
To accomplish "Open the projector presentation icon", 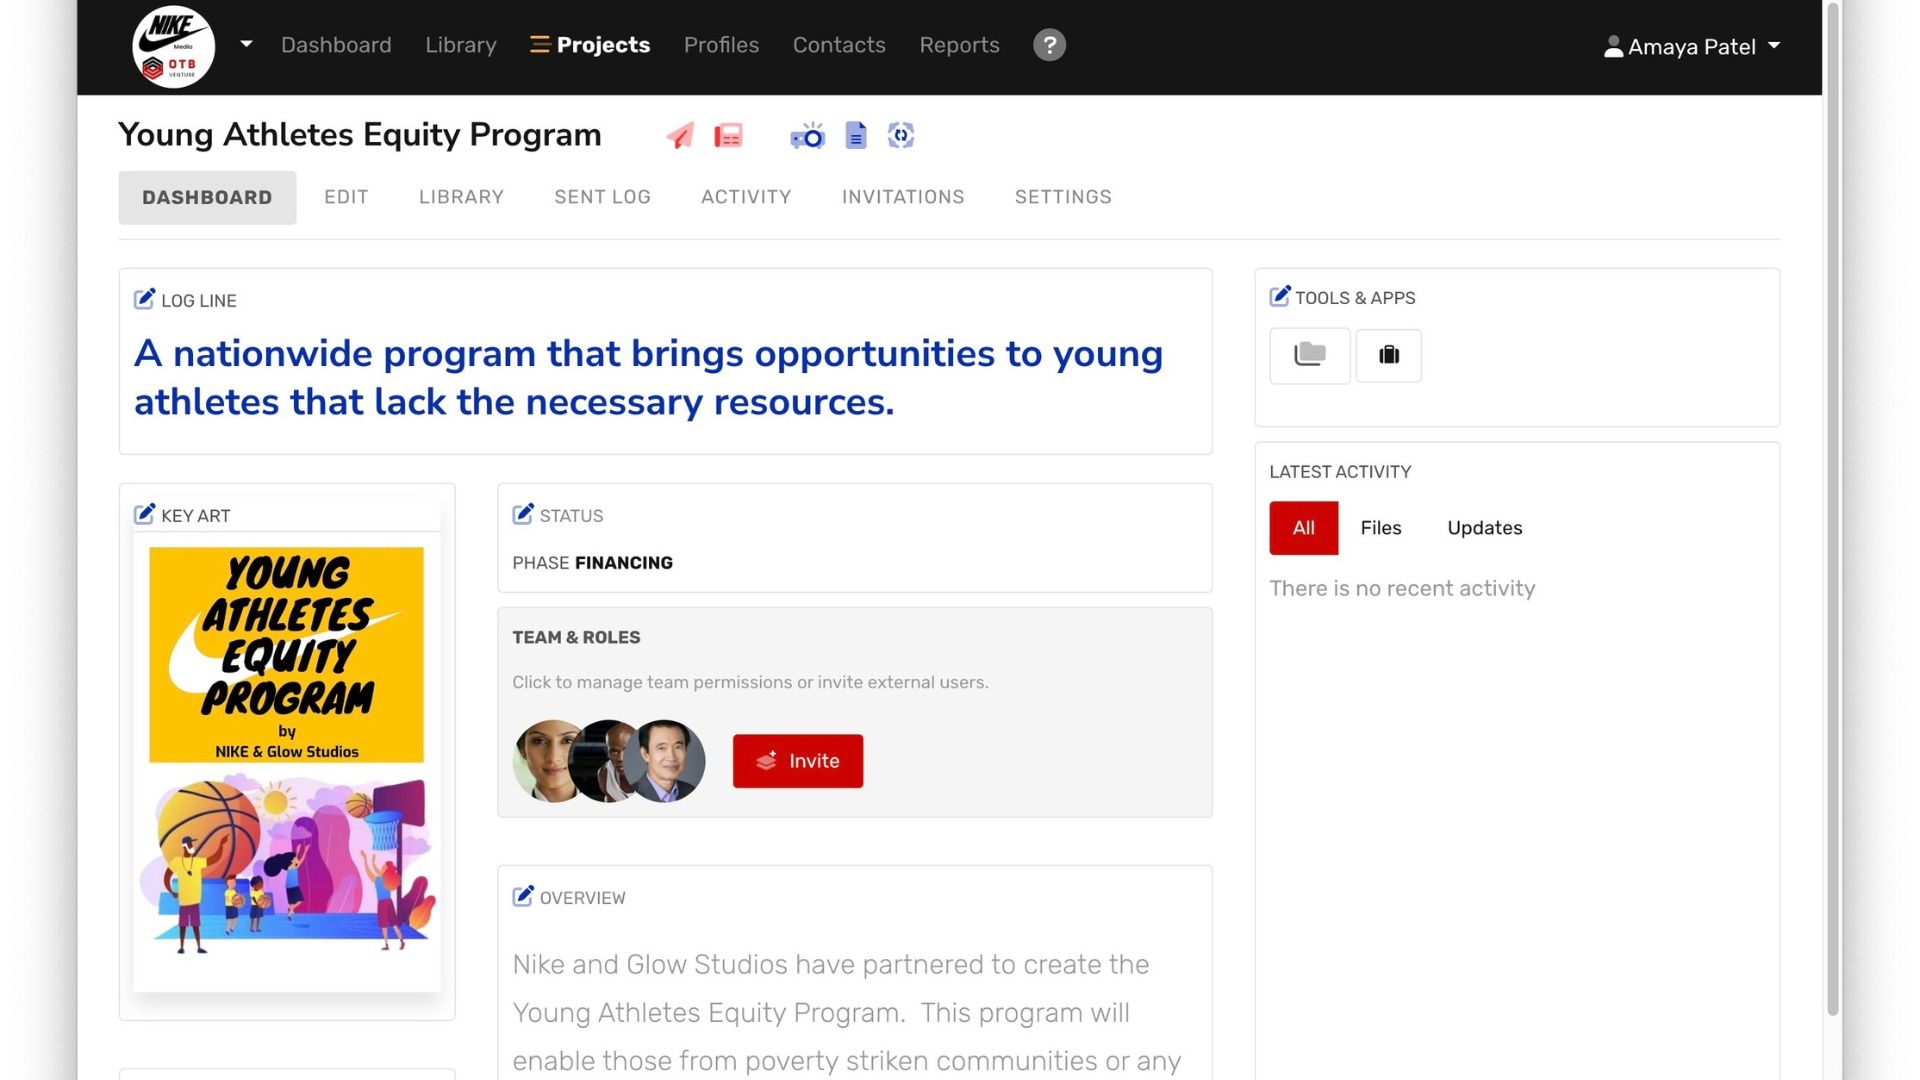I will point(807,136).
